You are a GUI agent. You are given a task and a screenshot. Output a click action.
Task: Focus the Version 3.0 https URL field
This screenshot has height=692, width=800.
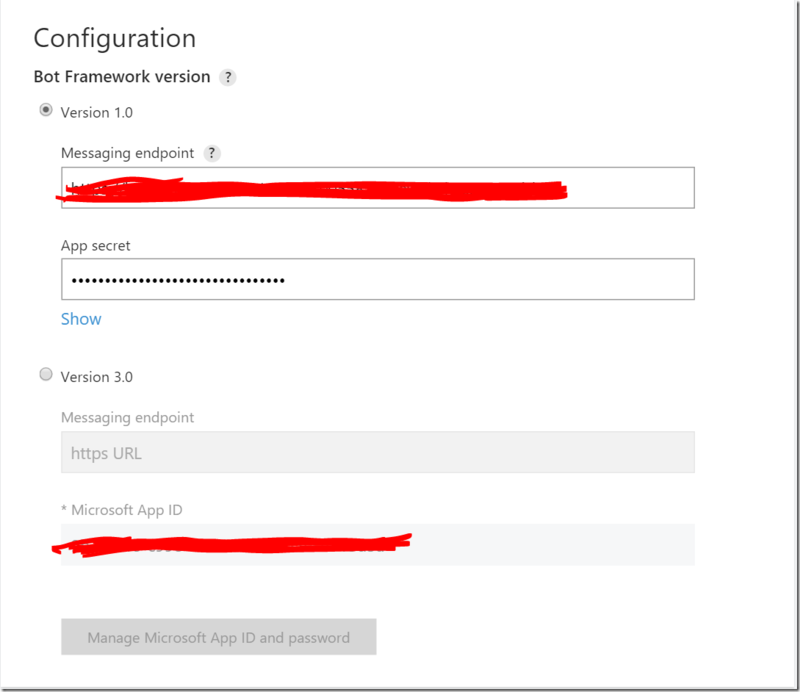click(x=378, y=452)
